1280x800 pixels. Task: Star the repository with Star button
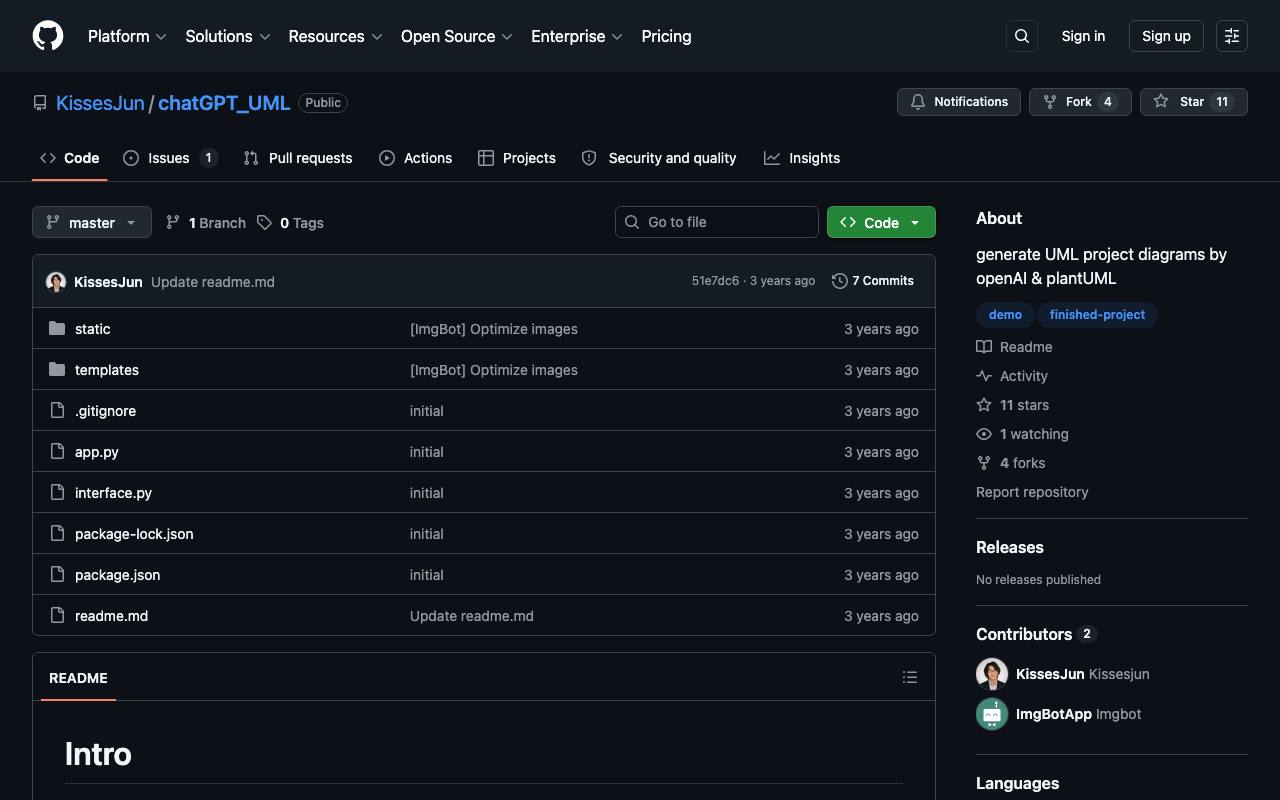click(1194, 102)
